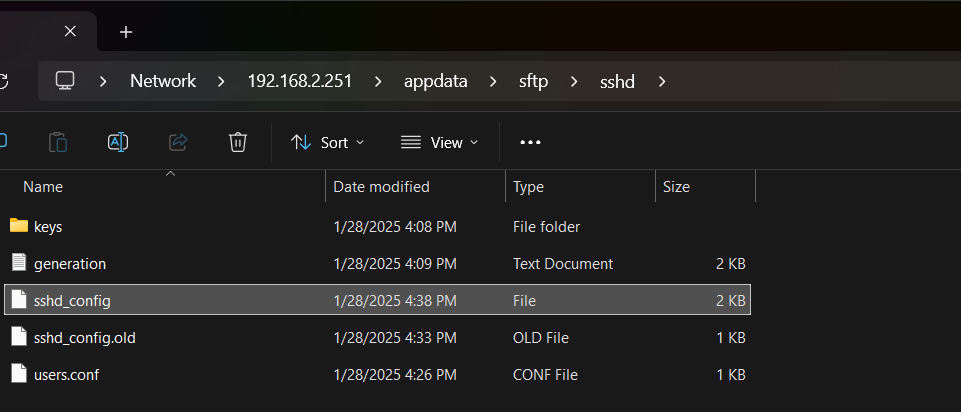961x412 pixels.
Task: Select the users.conf file
Action: [378, 375]
